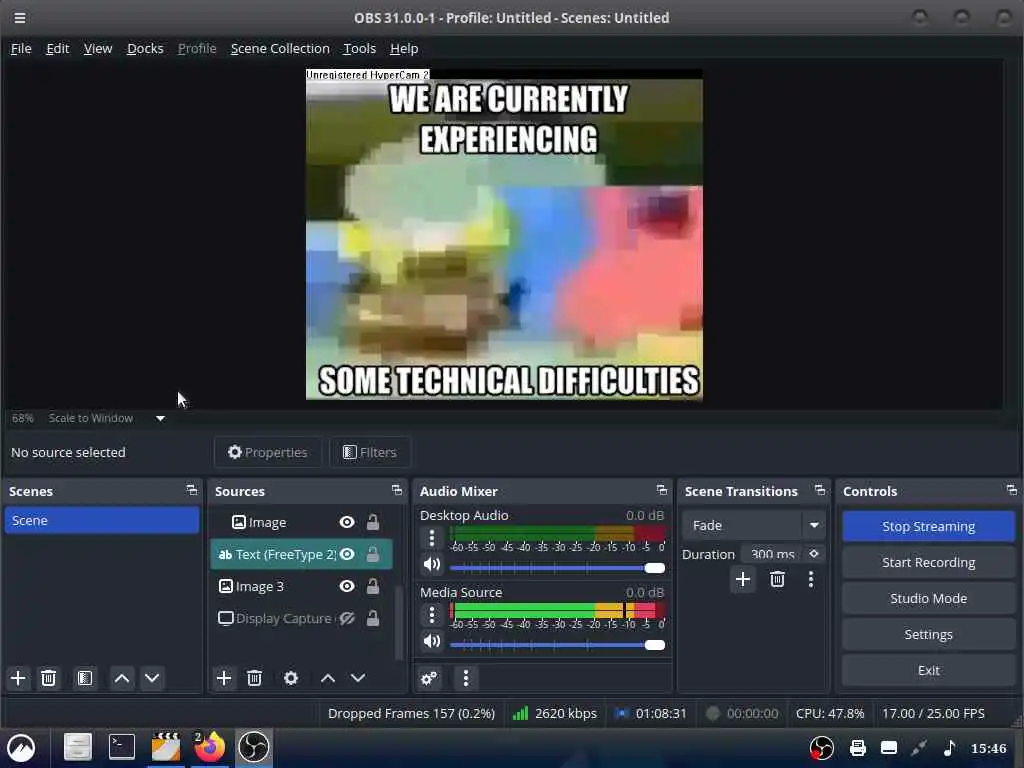Open the window hamburger menu
The height and width of the screenshot is (768, 1024).
pyautogui.click(x=20, y=18)
